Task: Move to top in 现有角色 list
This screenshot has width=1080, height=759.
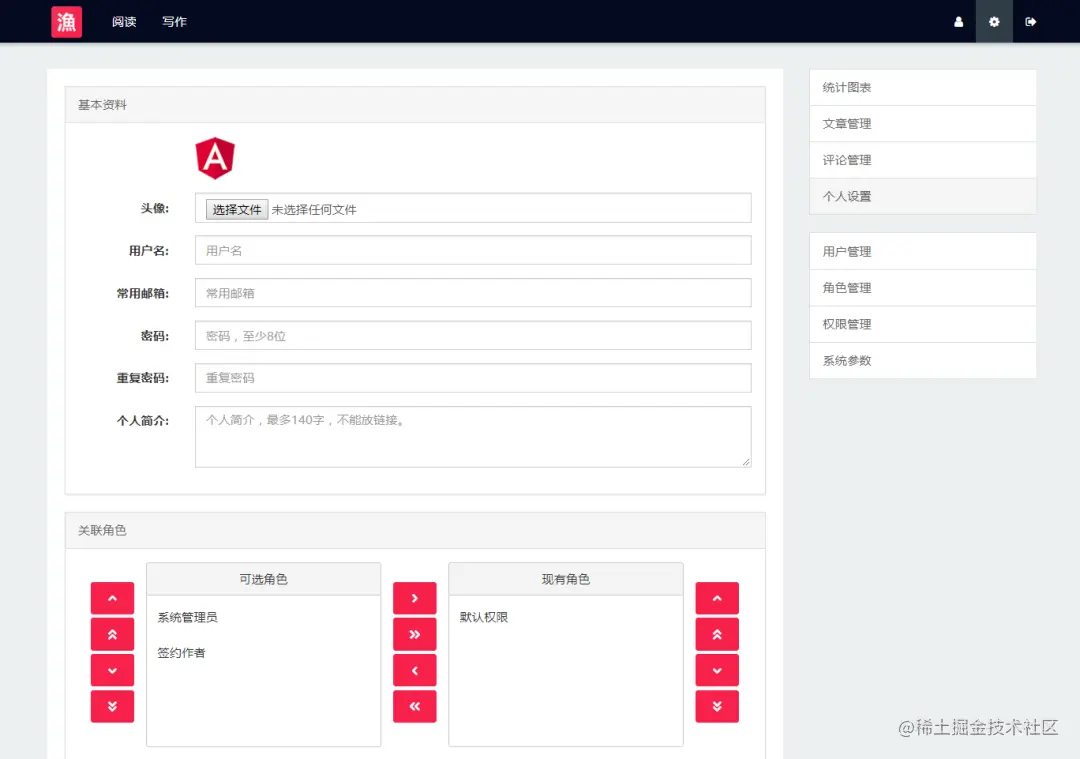Action: [717, 634]
